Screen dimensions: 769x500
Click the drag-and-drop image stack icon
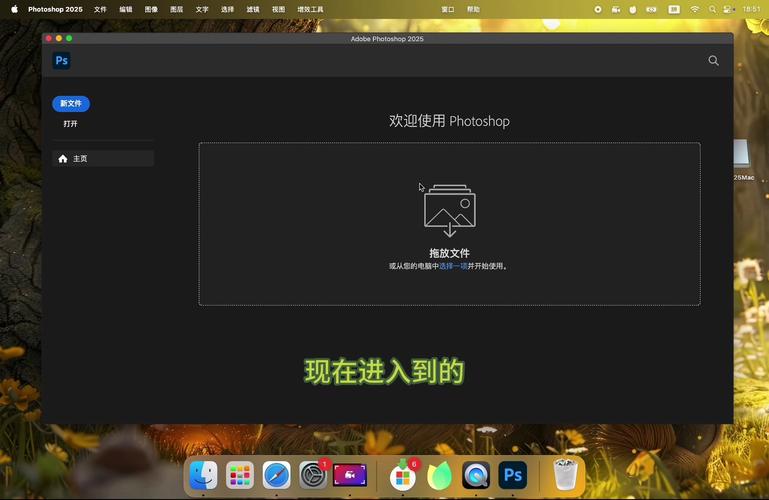coord(450,210)
